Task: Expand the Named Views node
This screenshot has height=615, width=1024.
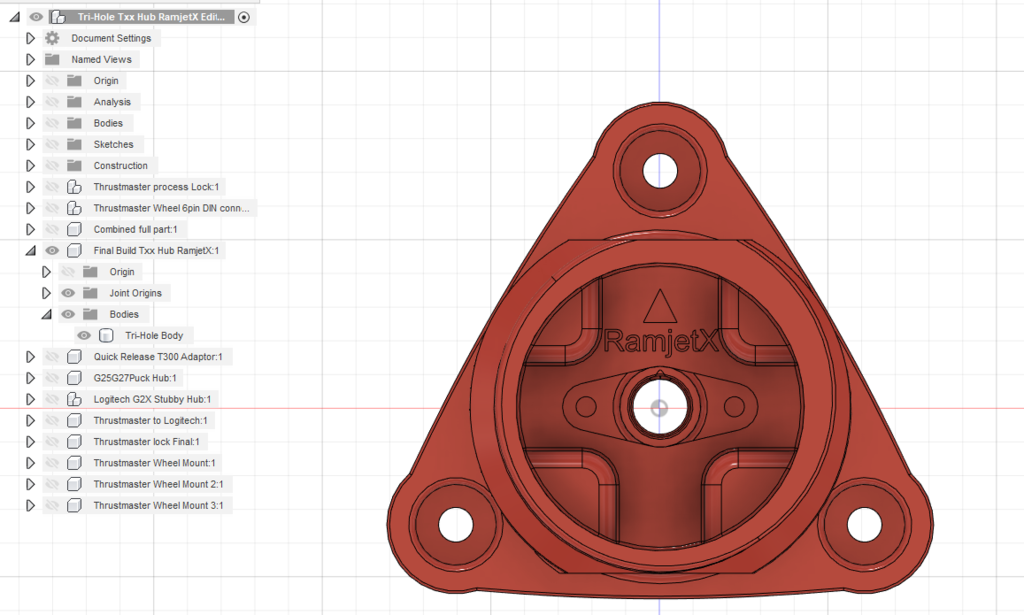Action: click(x=30, y=59)
